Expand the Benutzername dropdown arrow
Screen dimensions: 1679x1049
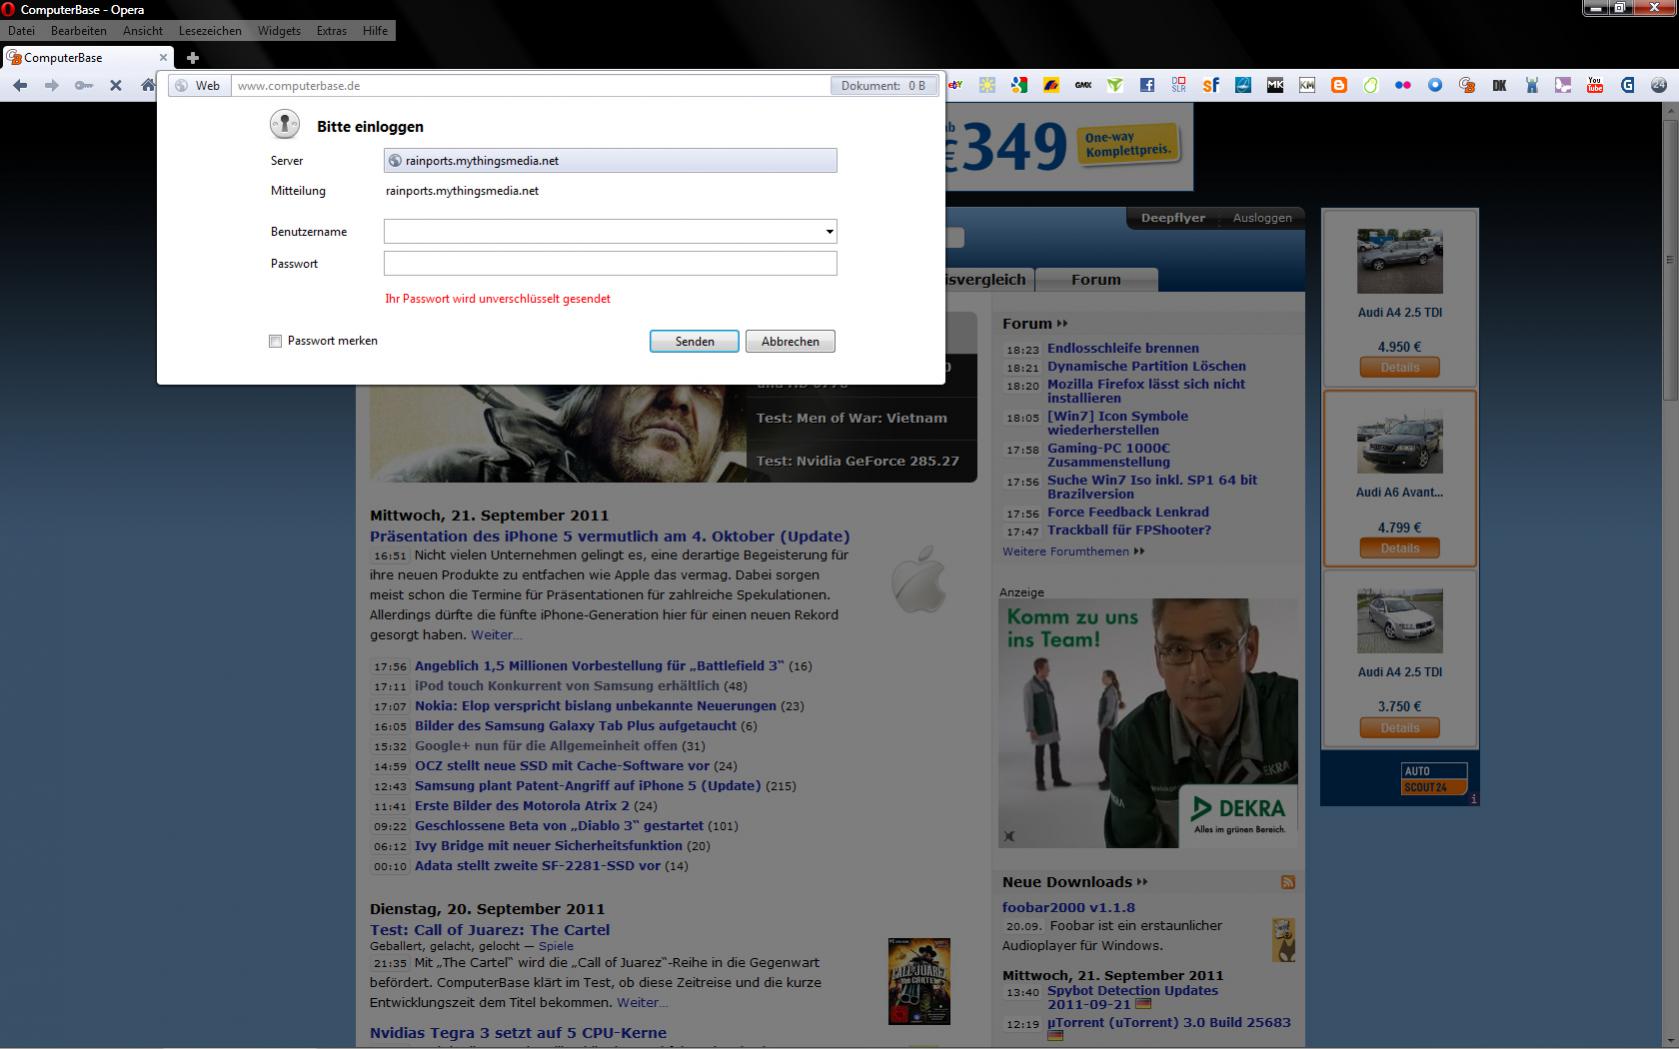829,232
